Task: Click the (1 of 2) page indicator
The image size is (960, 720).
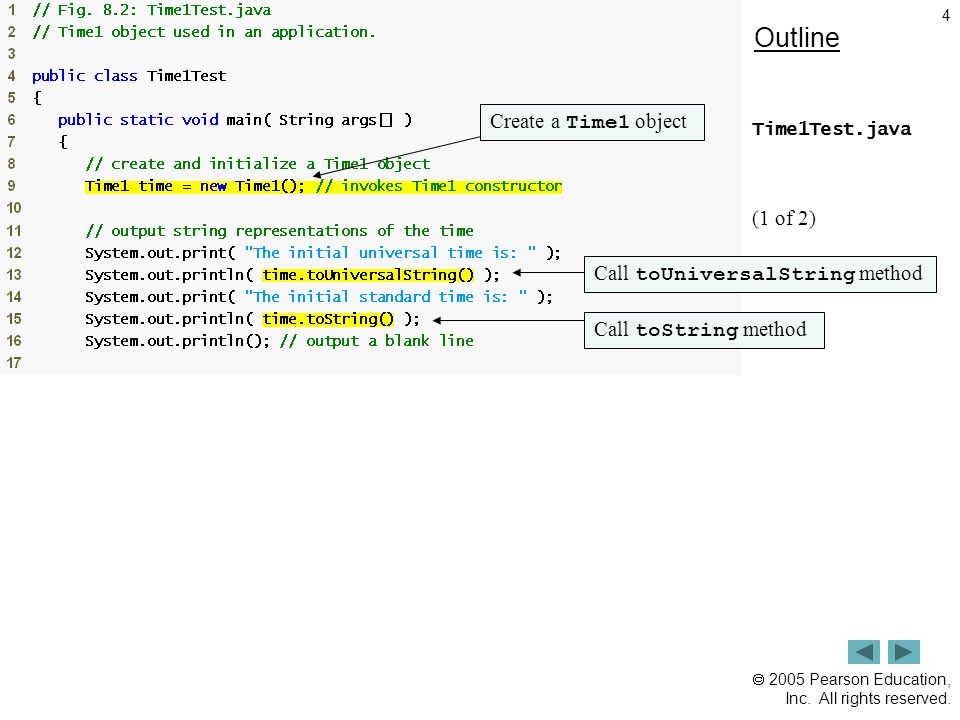Action: pos(784,219)
